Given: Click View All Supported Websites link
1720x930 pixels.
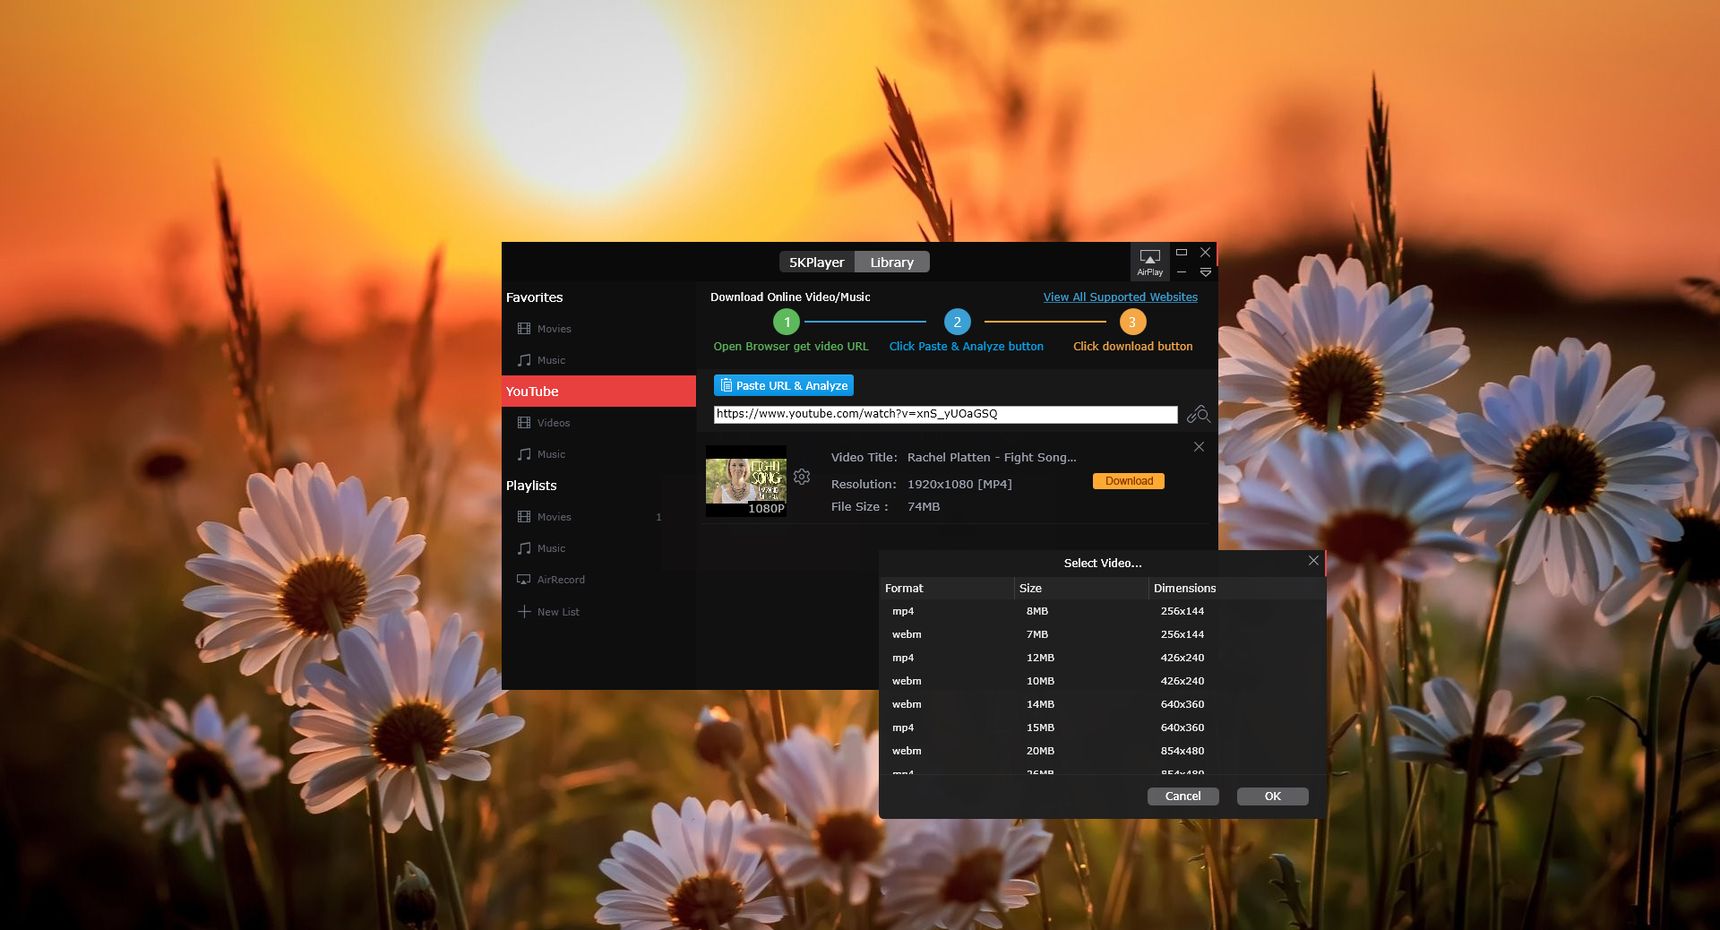Looking at the screenshot, I should pyautogui.click(x=1120, y=297).
